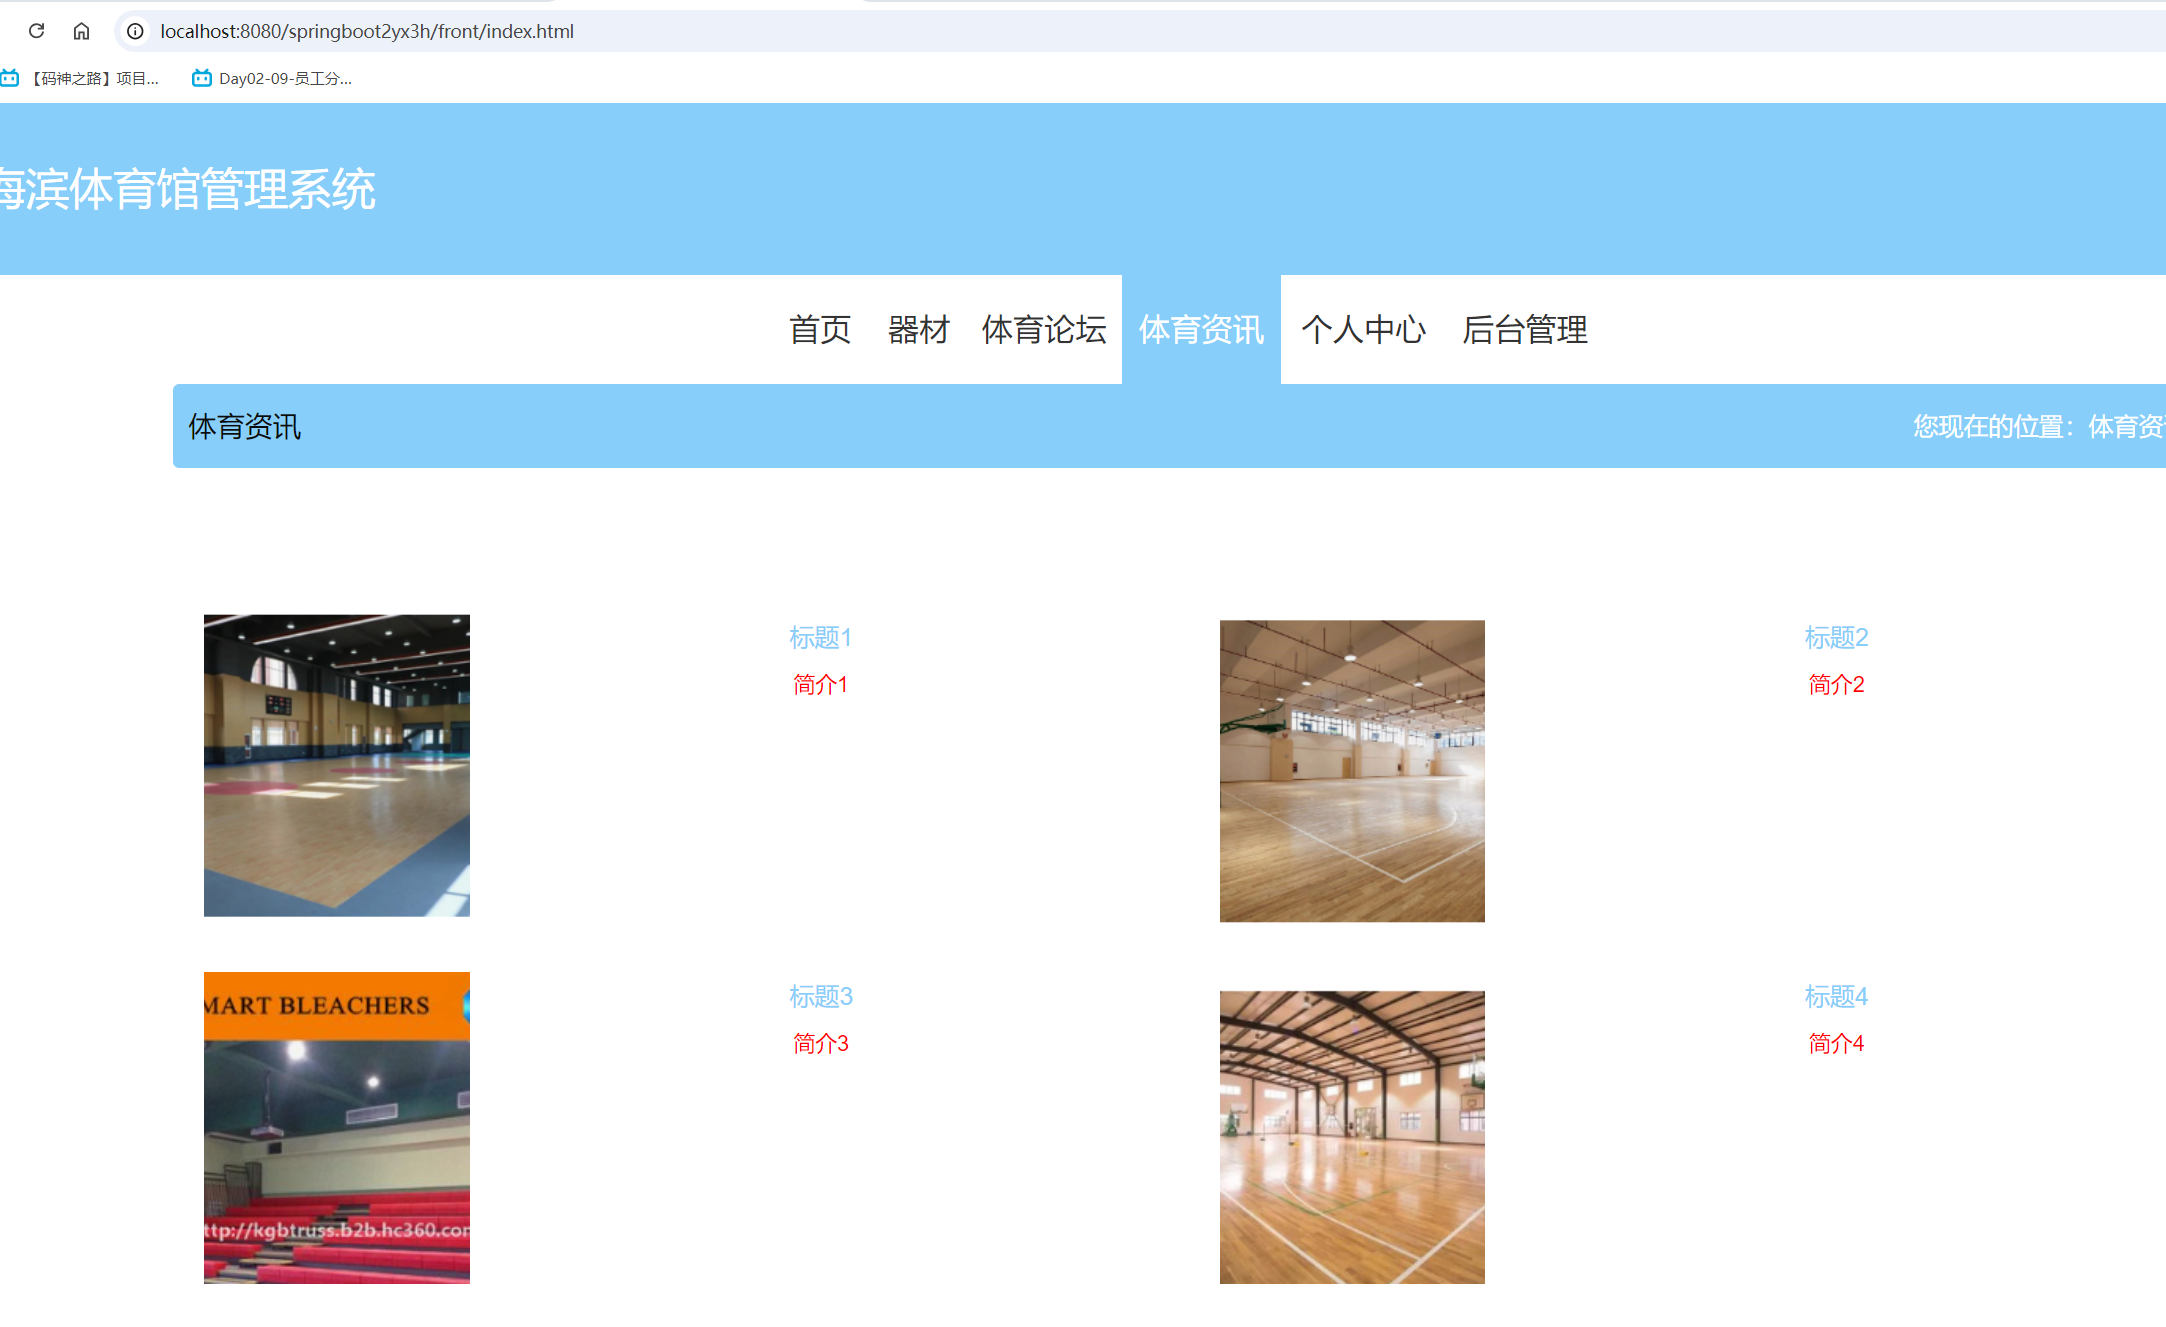Click the 简介1 description text
The width and height of the screenshot is (2166, 1327).
click(x=819, y=684)
